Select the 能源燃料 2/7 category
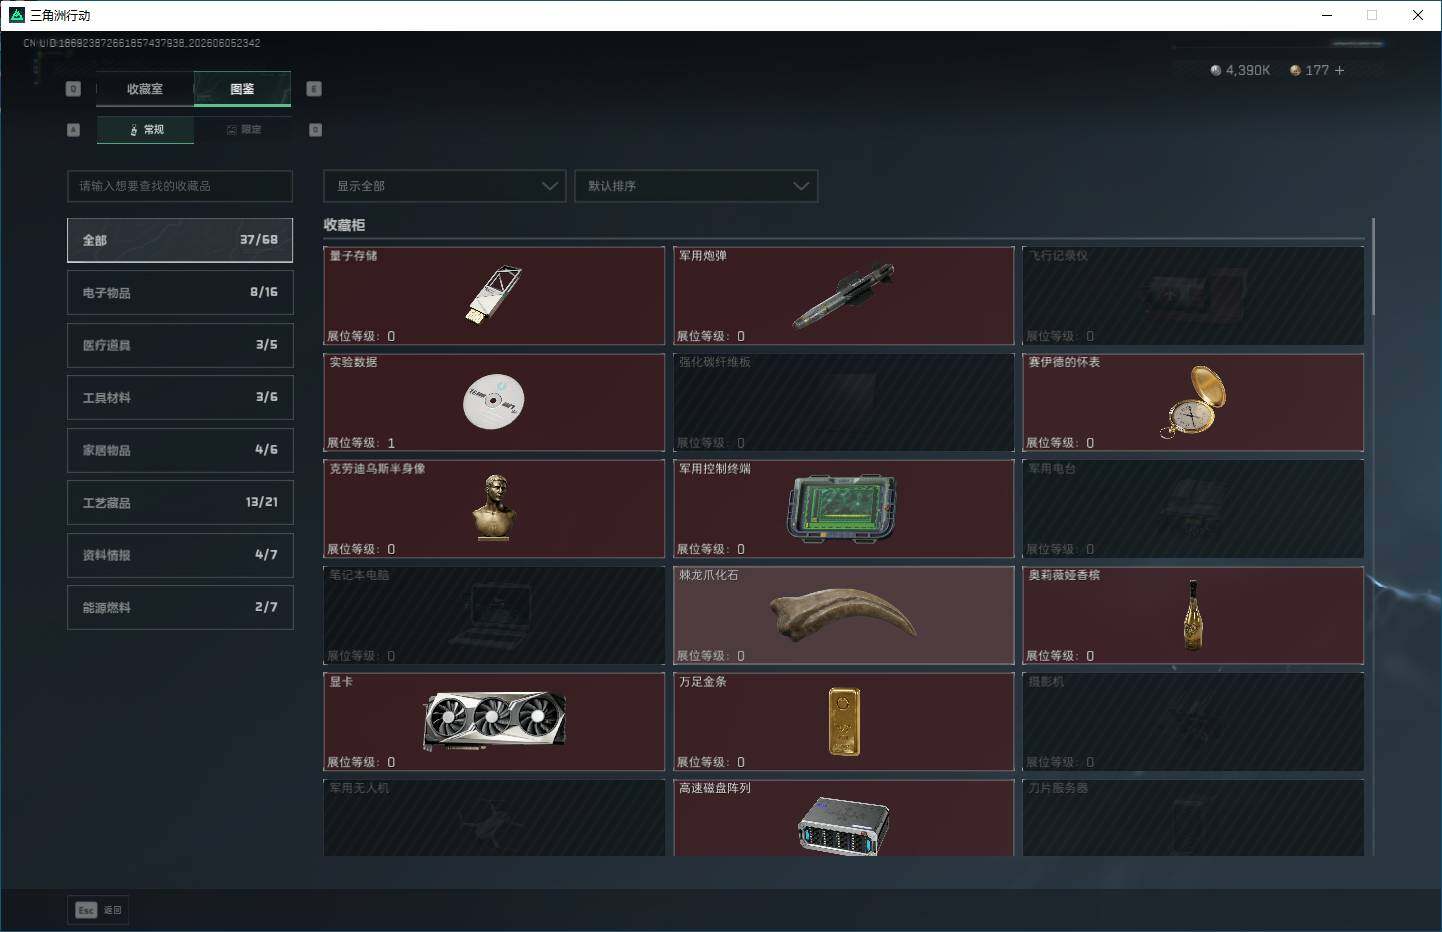This screenshot has height=932, width=1442. (180, 607)
